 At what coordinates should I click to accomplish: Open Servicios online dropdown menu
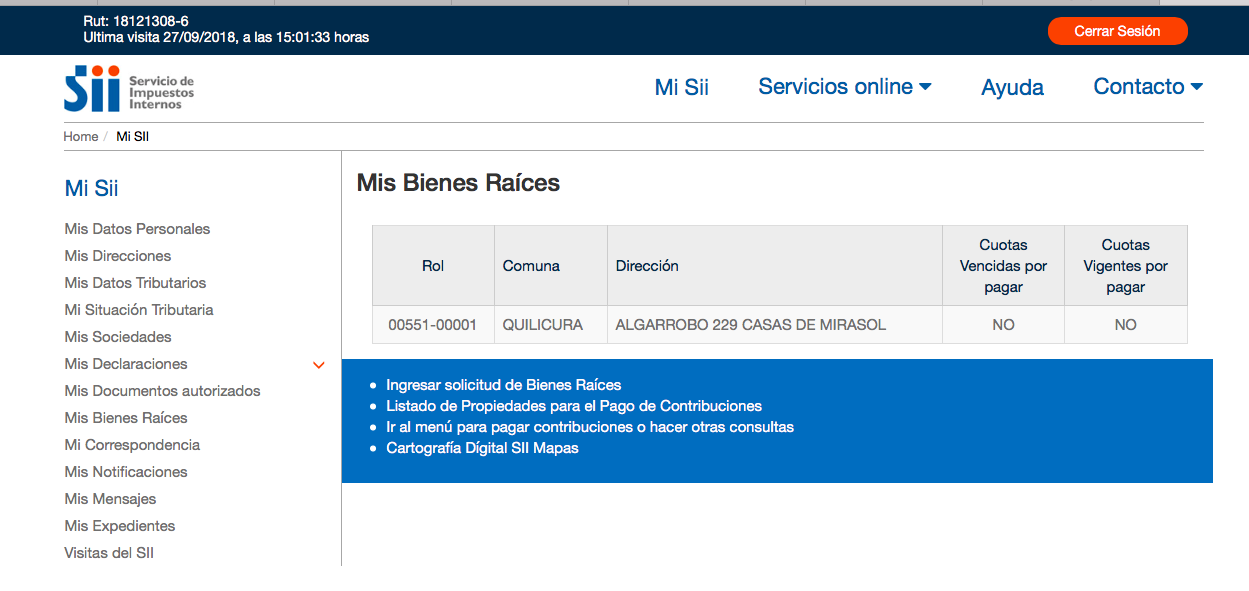tap(845, 87)
